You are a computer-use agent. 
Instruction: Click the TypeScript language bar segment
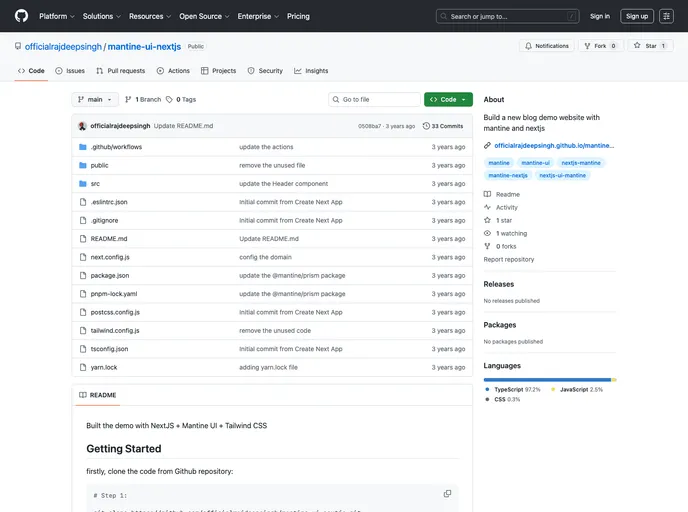click(x=546, y=380)
